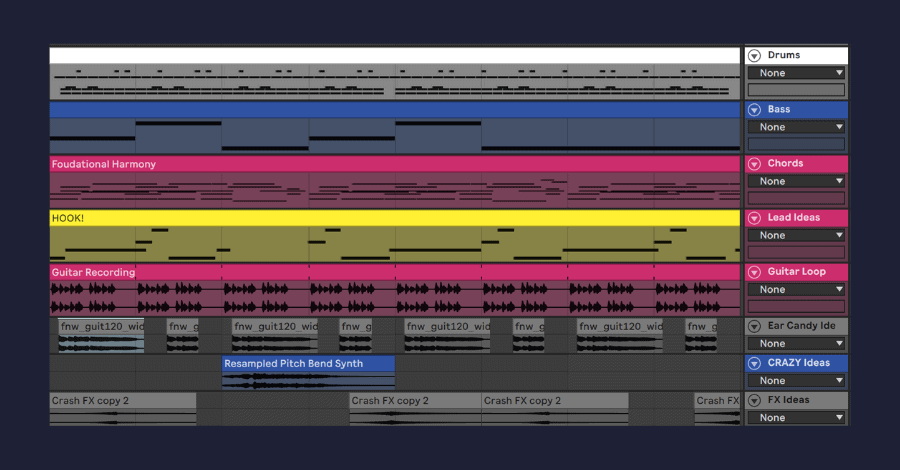
Task: Collapse the Bass track with its fold arrow
Action: (754, 110)
